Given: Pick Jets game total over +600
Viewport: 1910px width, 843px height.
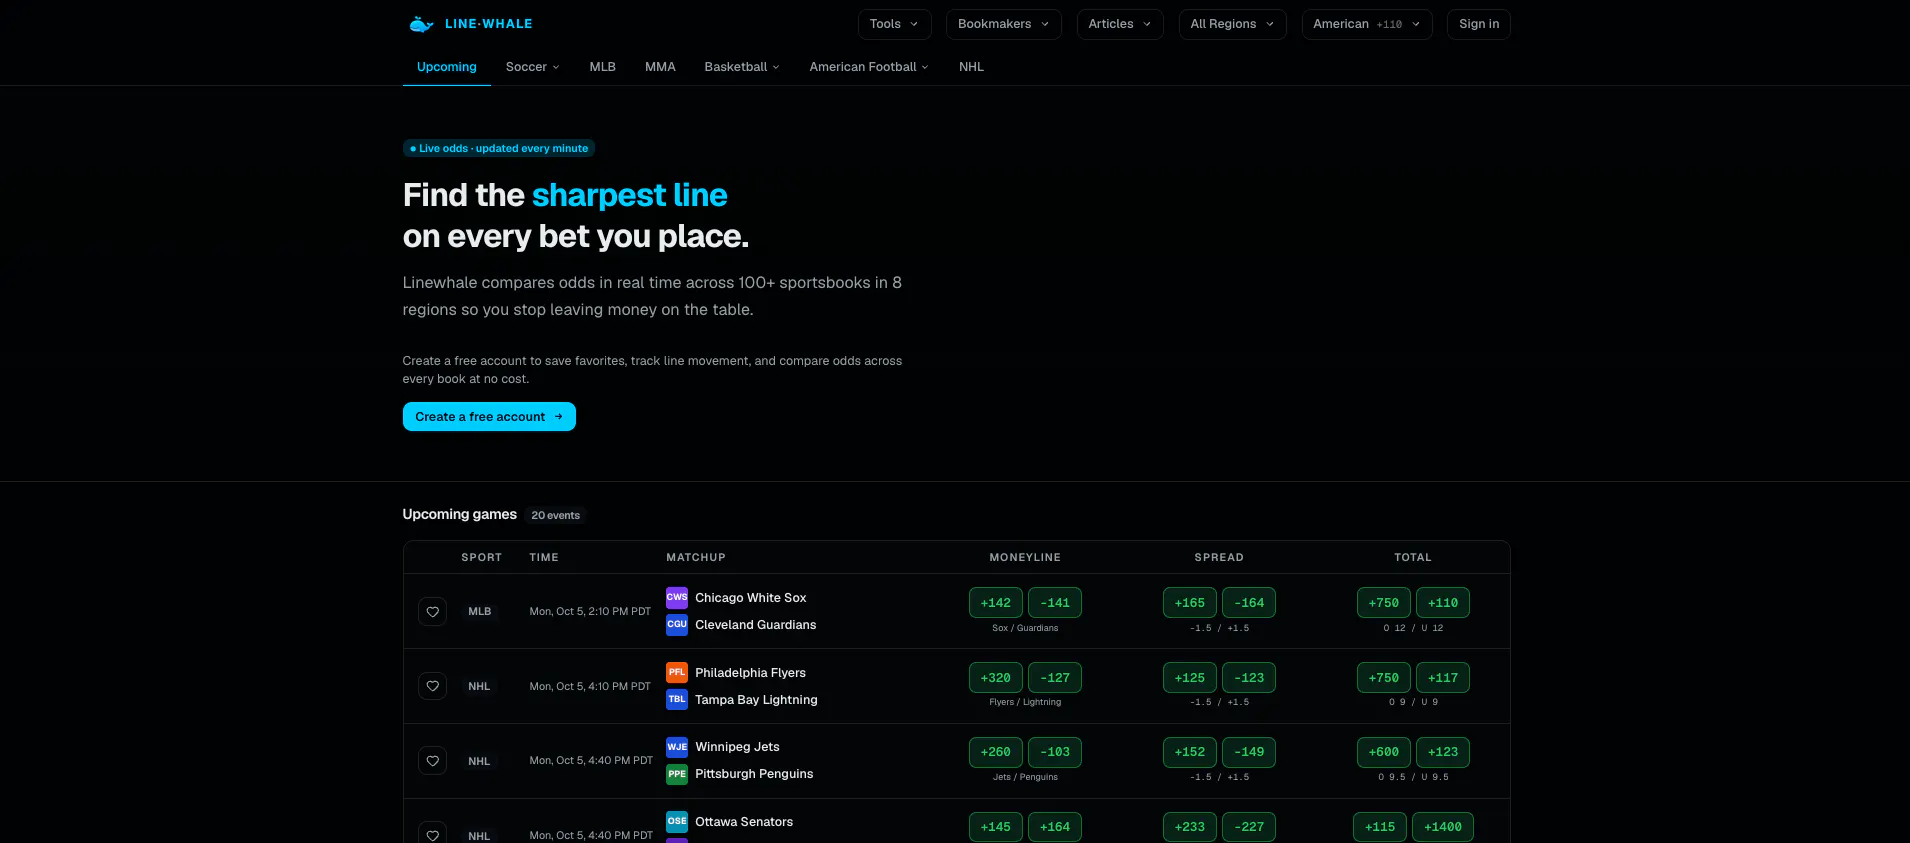Looking at the screenshot, I should pos(1384,752).
